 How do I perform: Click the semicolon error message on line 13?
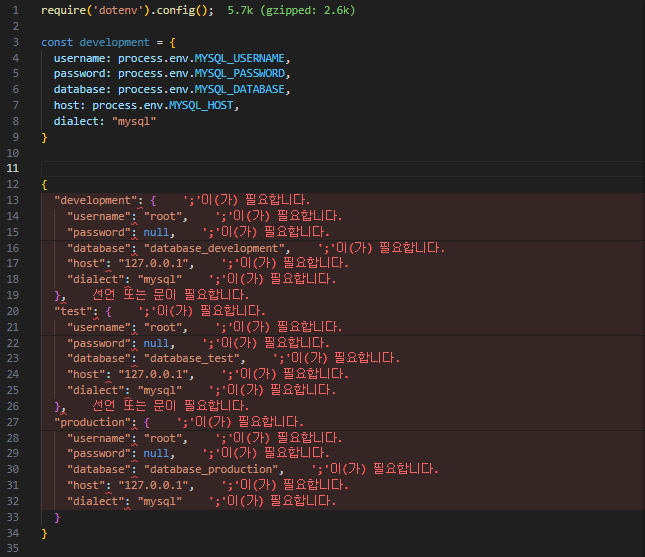246,200
